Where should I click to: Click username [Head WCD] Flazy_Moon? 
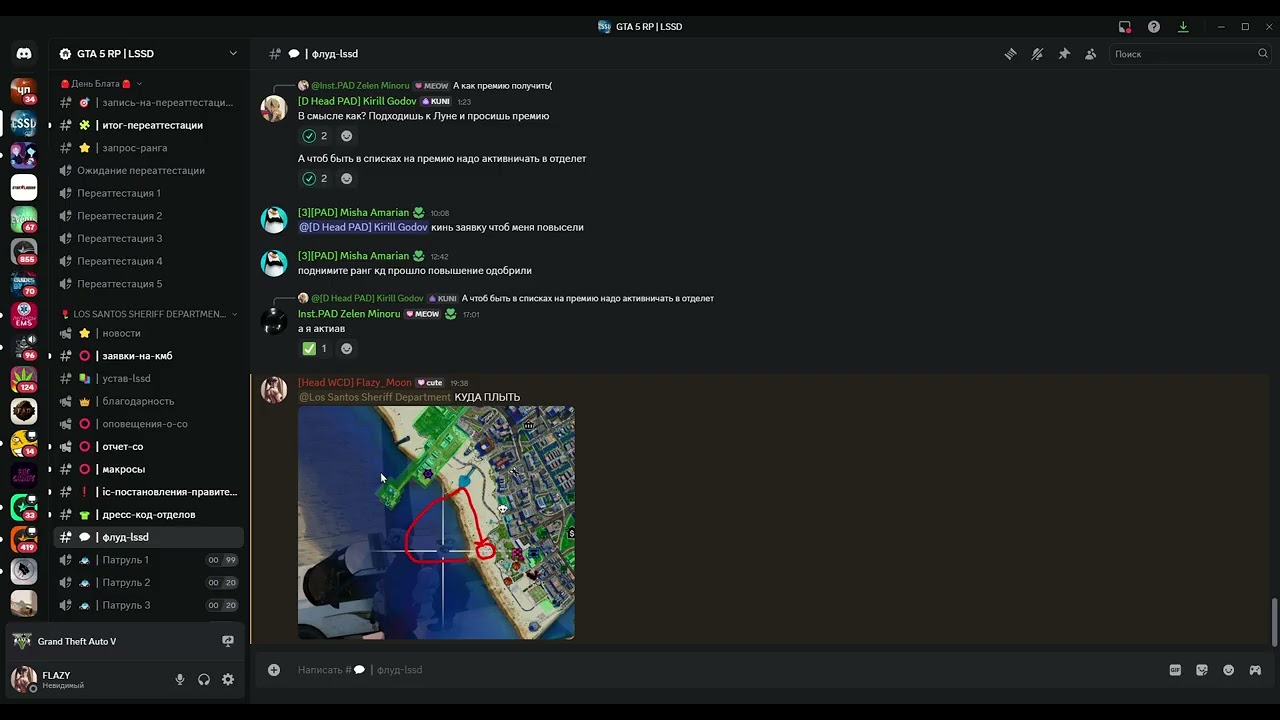click(x=355, y=382)
